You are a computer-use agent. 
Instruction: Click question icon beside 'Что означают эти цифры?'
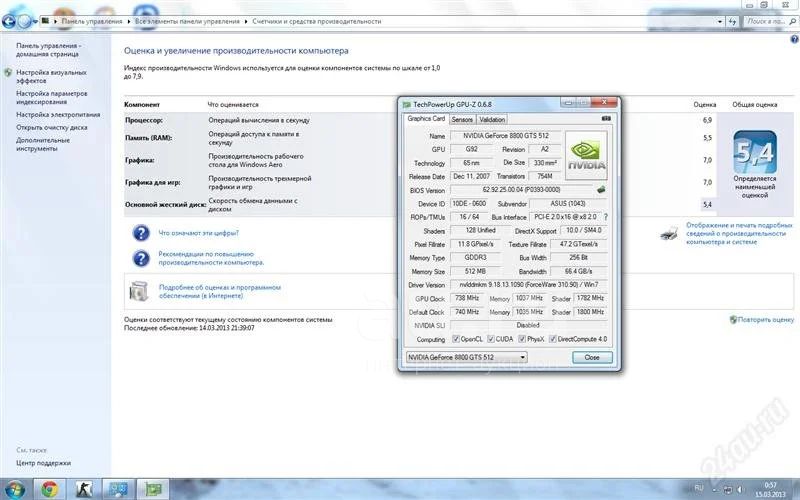tap(141, 233)
